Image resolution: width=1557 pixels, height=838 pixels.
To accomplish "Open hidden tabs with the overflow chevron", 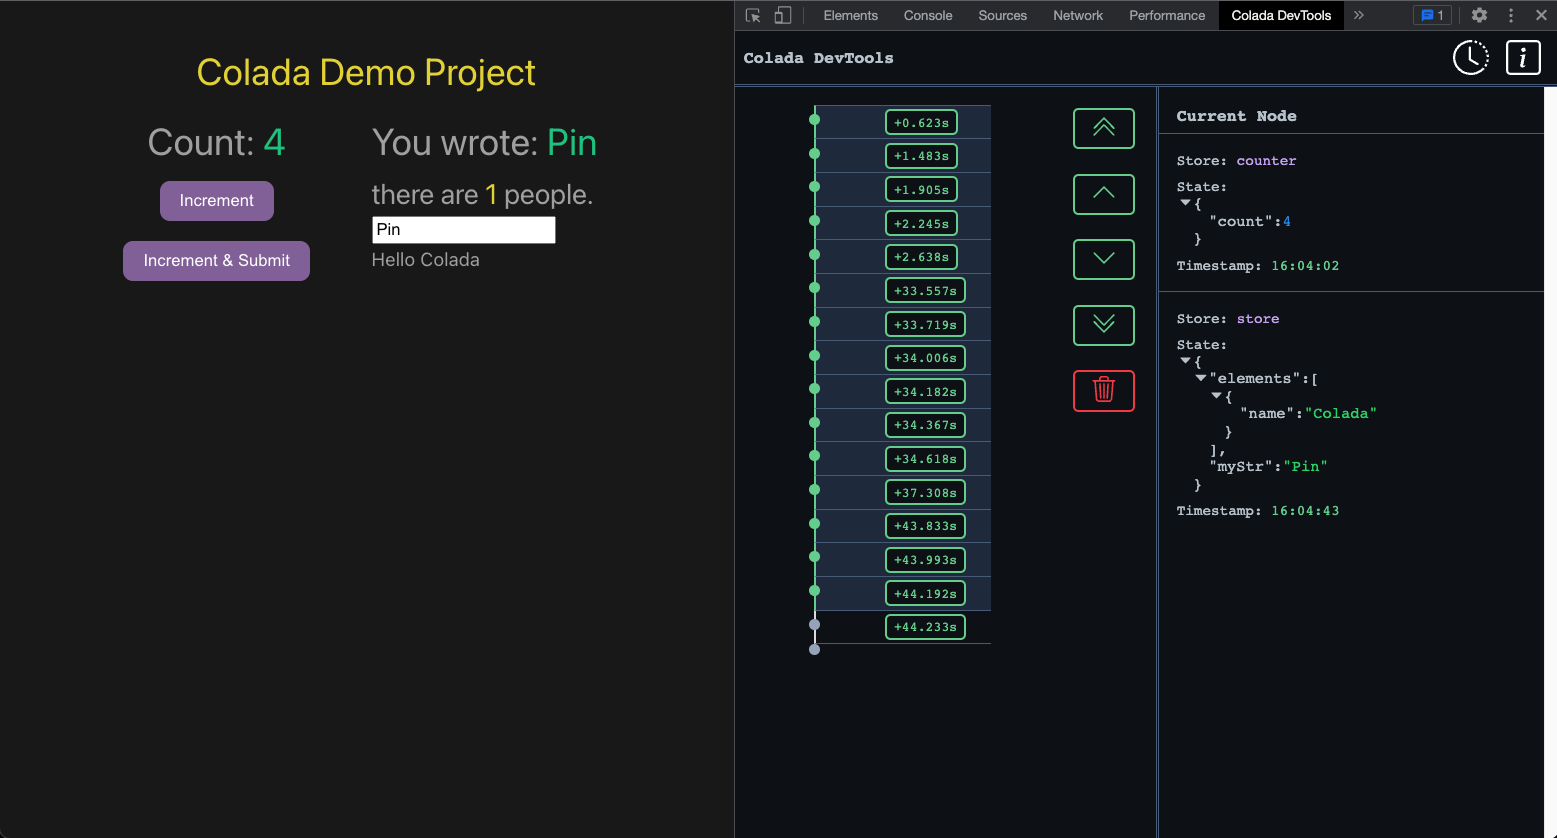I will (x=1359, y=15).
